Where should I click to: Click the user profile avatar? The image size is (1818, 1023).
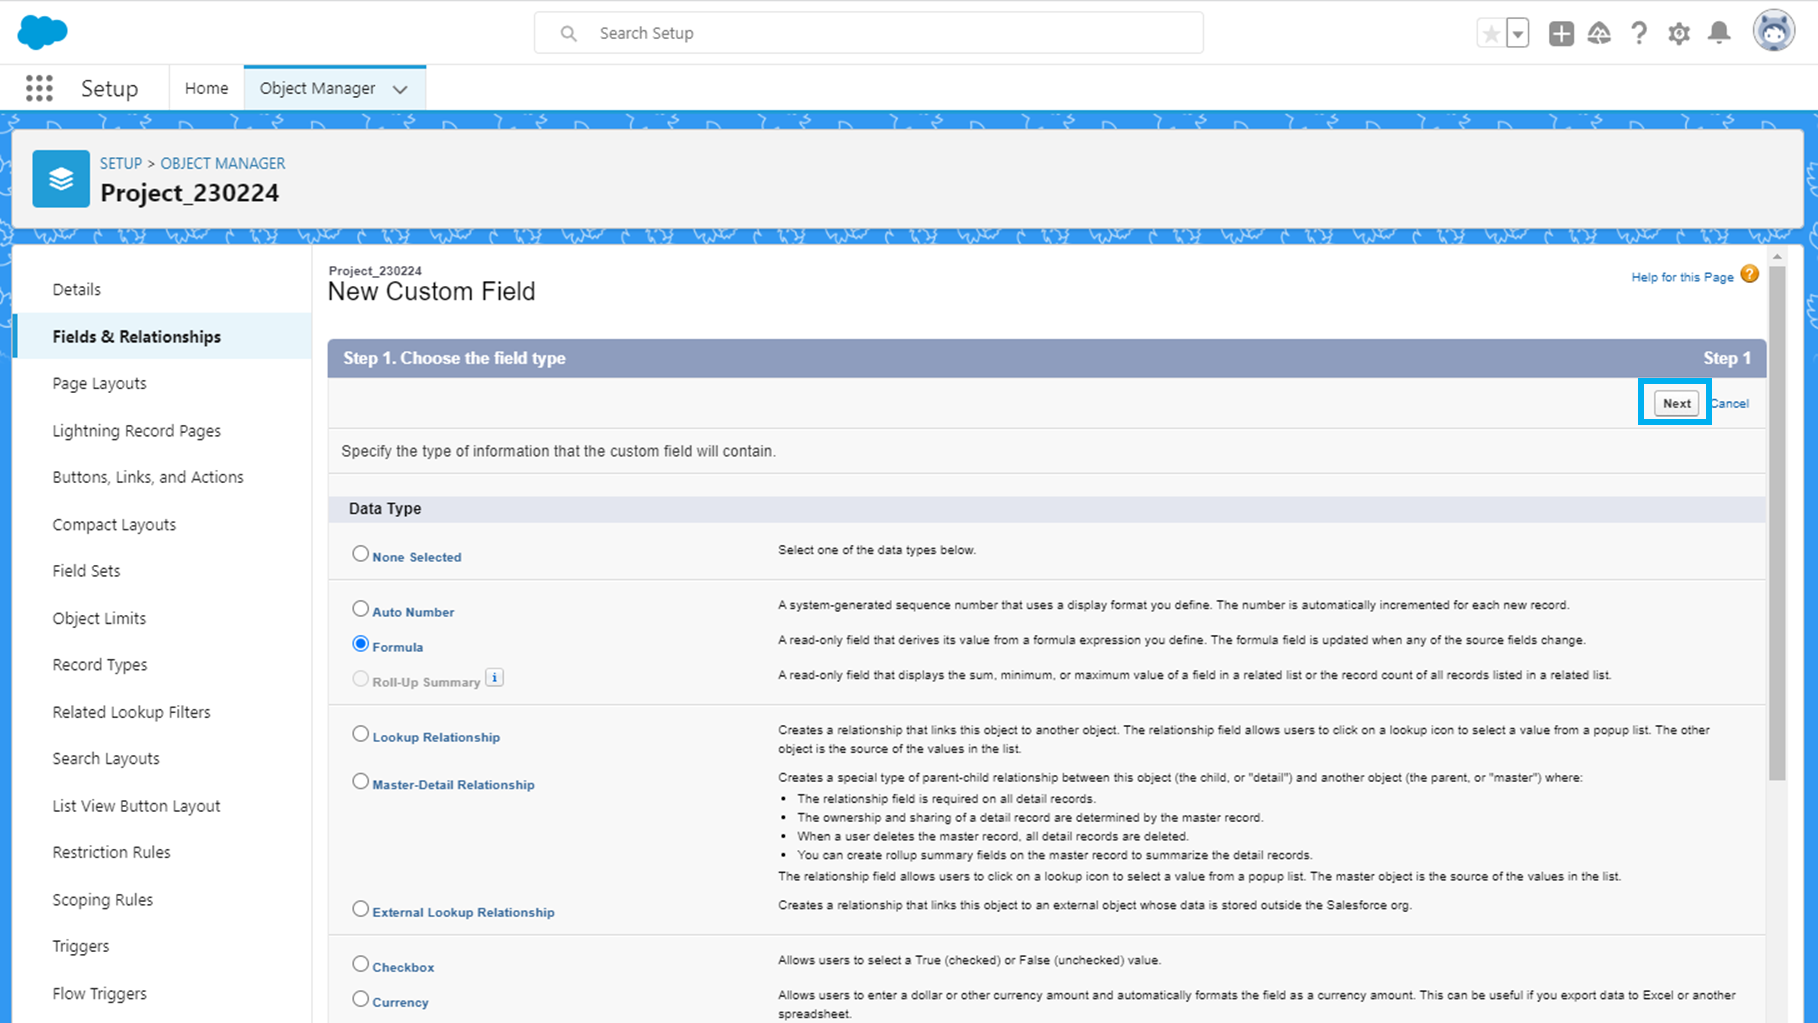click(1774, 31)
